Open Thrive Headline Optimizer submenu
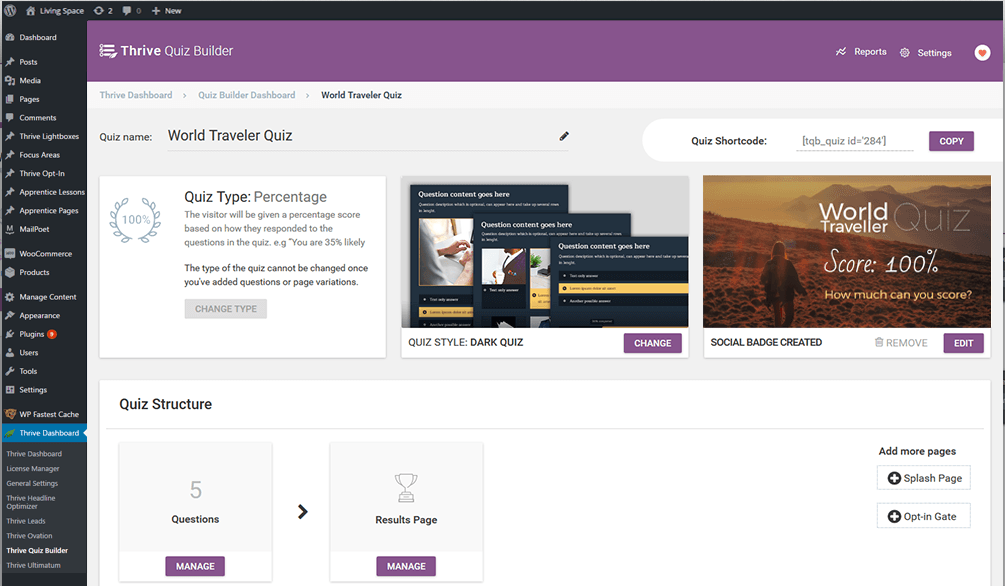Viewport: 1005px width, 586px height. click(31, 502)
